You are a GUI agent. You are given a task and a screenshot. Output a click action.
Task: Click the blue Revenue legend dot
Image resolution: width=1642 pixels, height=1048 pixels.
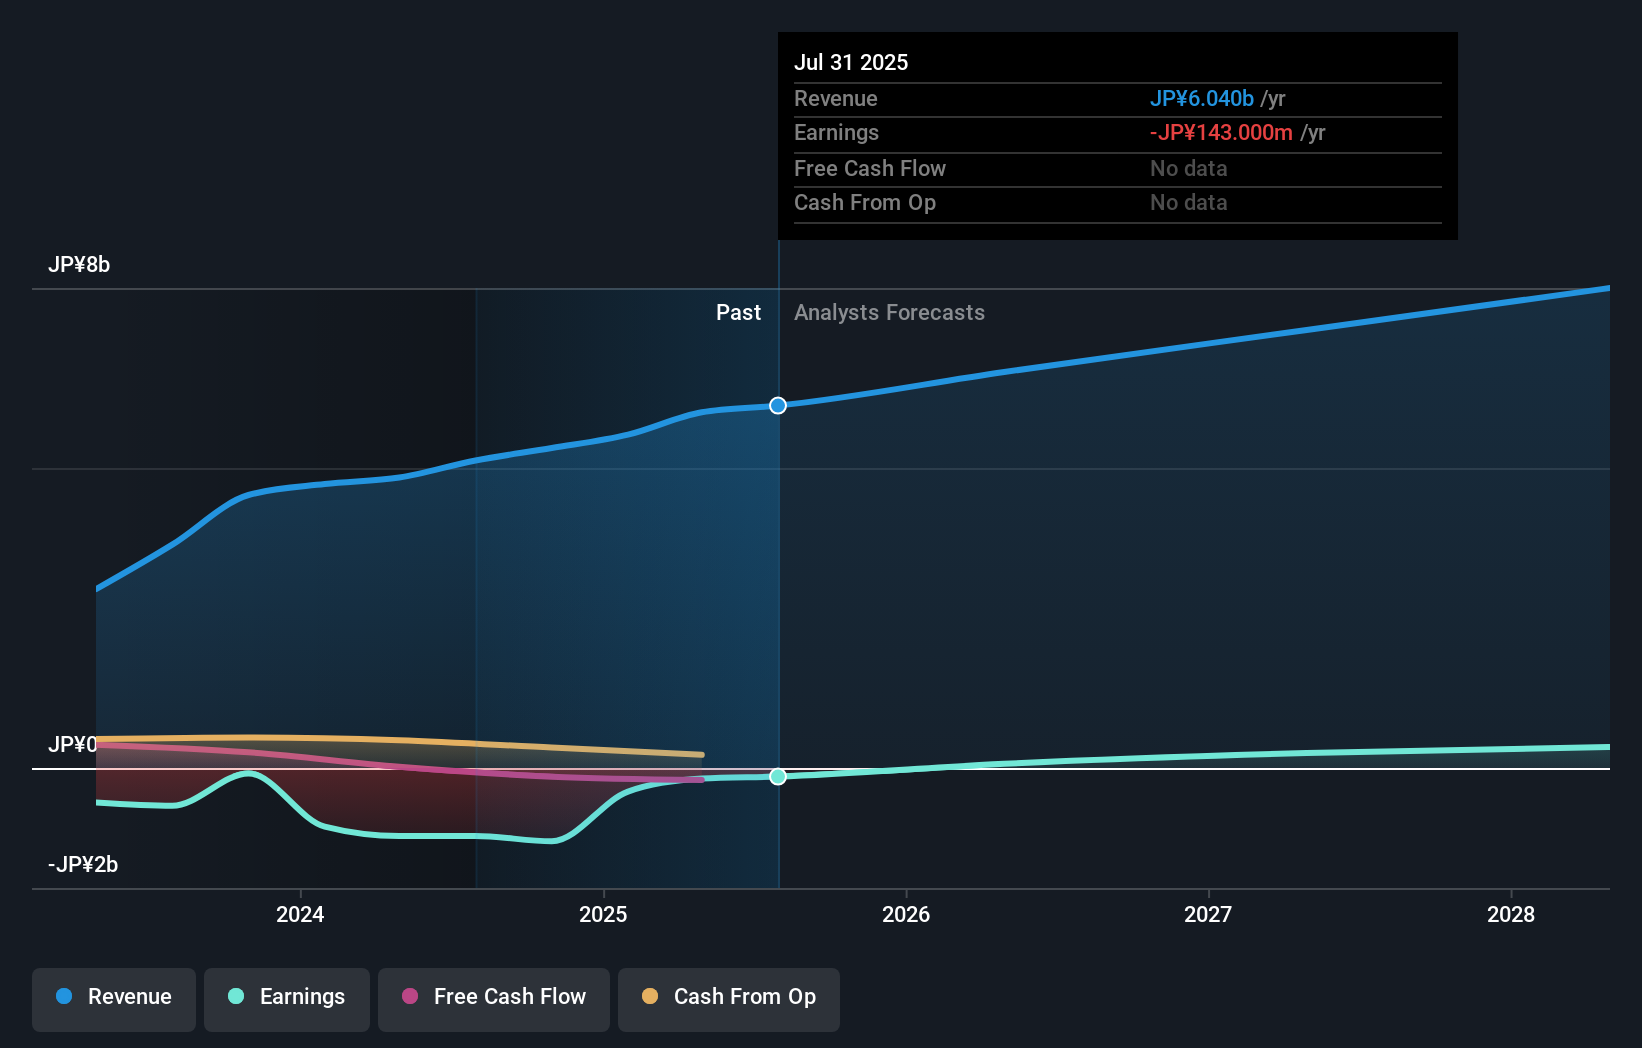tap(65, 997)
